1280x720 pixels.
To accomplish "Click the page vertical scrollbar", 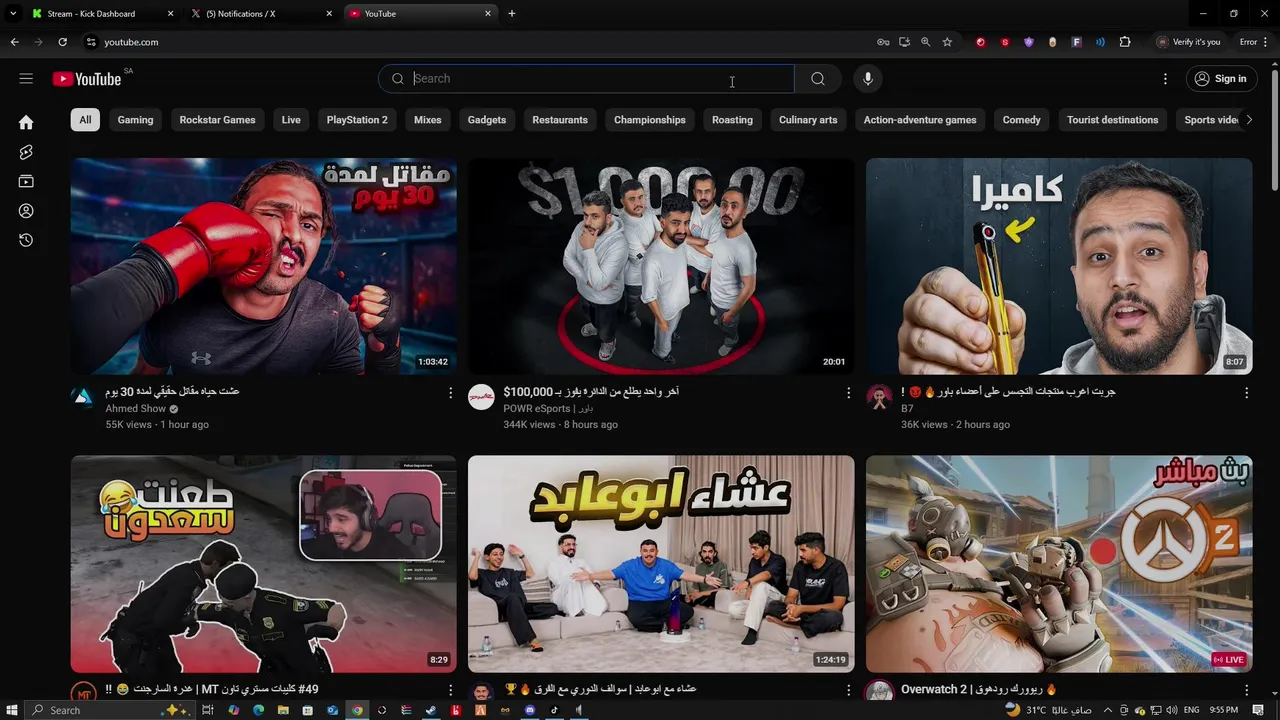I will [1274, 130].
